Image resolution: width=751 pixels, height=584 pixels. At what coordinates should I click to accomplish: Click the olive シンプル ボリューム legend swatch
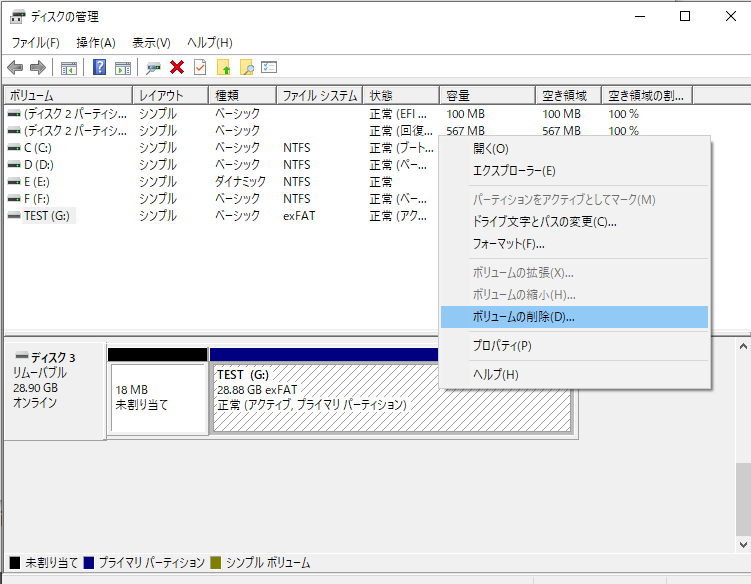tap(216, 562)
